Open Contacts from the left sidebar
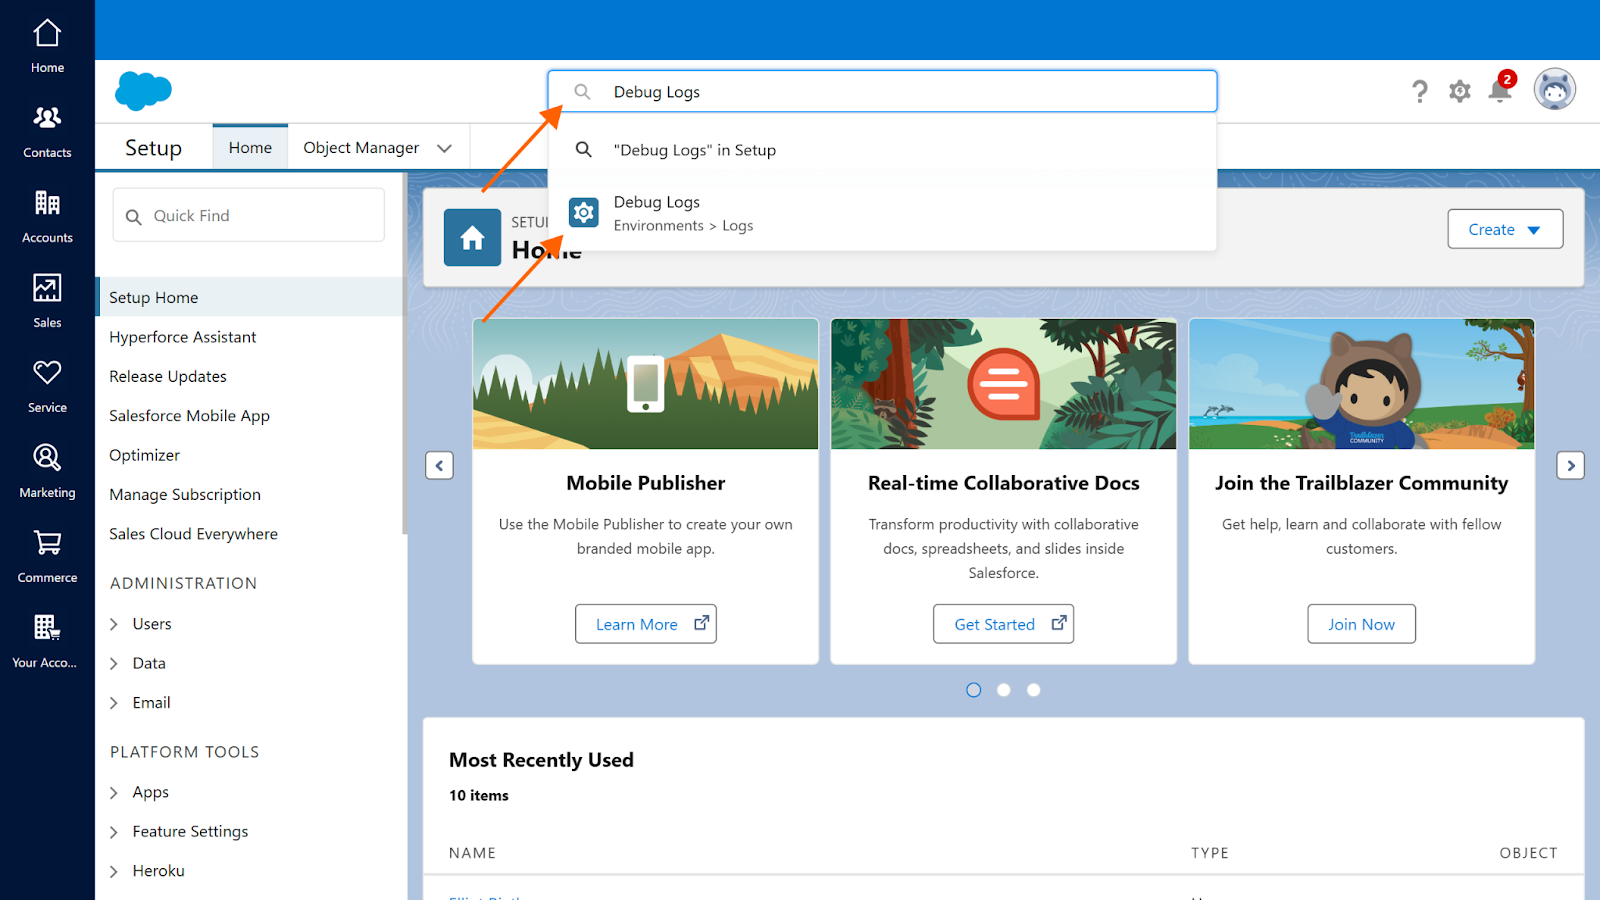This screenshot has height=900, width=1600. click(47, 130)
